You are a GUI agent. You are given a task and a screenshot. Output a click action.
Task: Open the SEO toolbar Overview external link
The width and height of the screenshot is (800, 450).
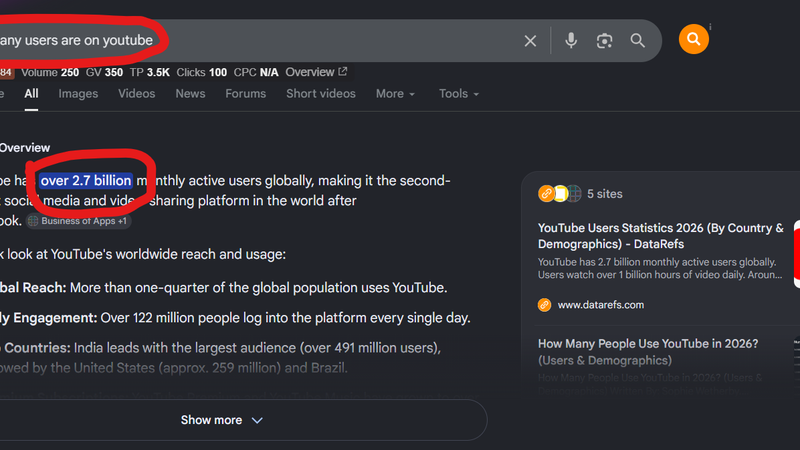click(316, 72)
